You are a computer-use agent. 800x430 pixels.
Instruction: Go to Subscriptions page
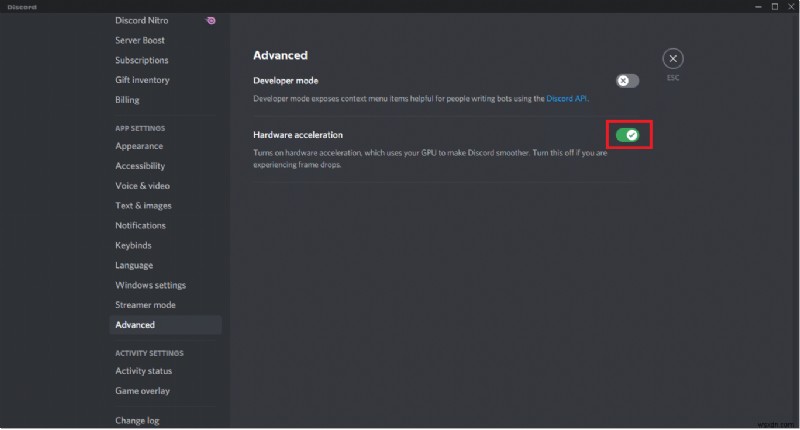tap(142, 60)
